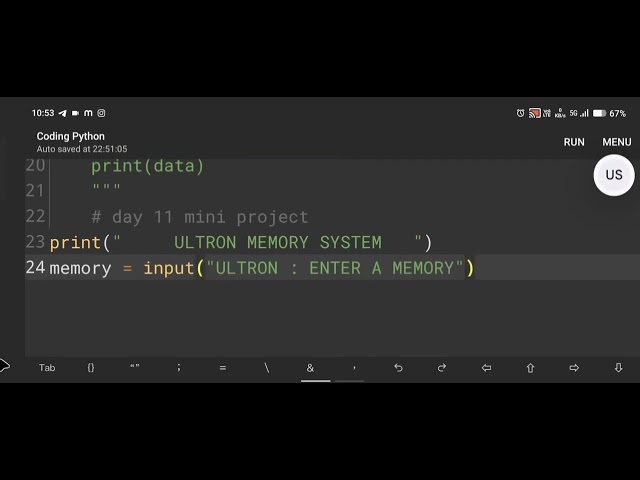Move cursor right with arrow icon
The width and height of the screenshot is (640, 480).
tap(574, 368)
